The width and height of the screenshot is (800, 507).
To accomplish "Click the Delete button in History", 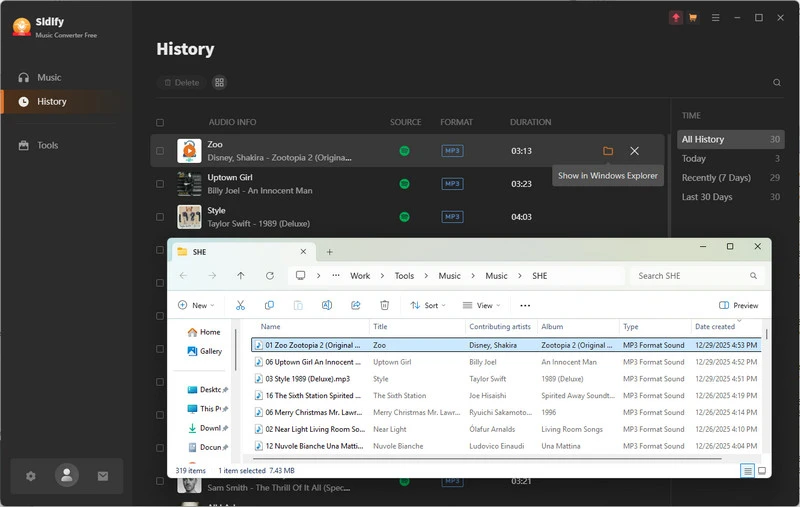I will click(182, 83).
